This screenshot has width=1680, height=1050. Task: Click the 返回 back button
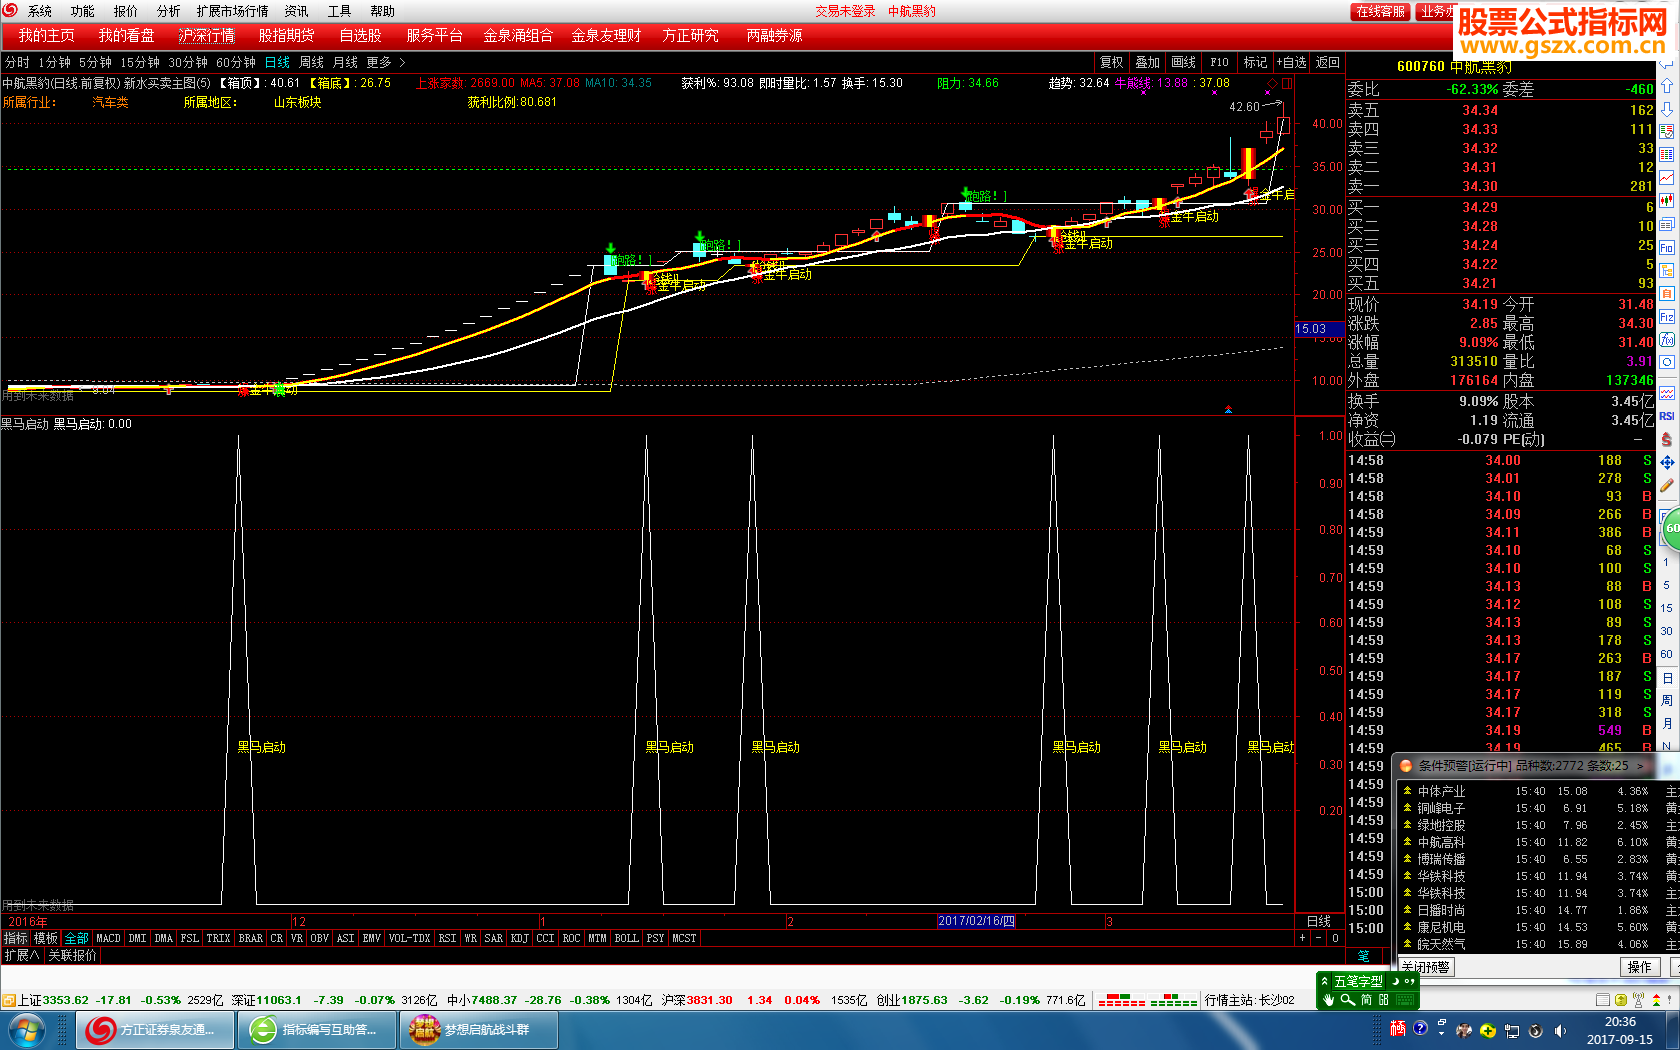[1327, 62]
